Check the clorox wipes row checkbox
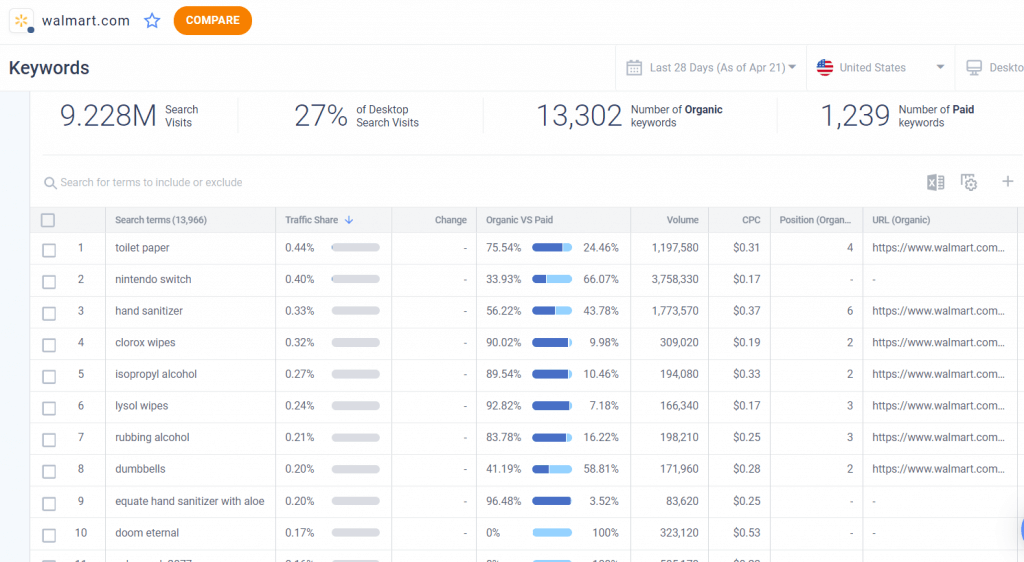The image size is (1024, 562). [x=49, y=345]
